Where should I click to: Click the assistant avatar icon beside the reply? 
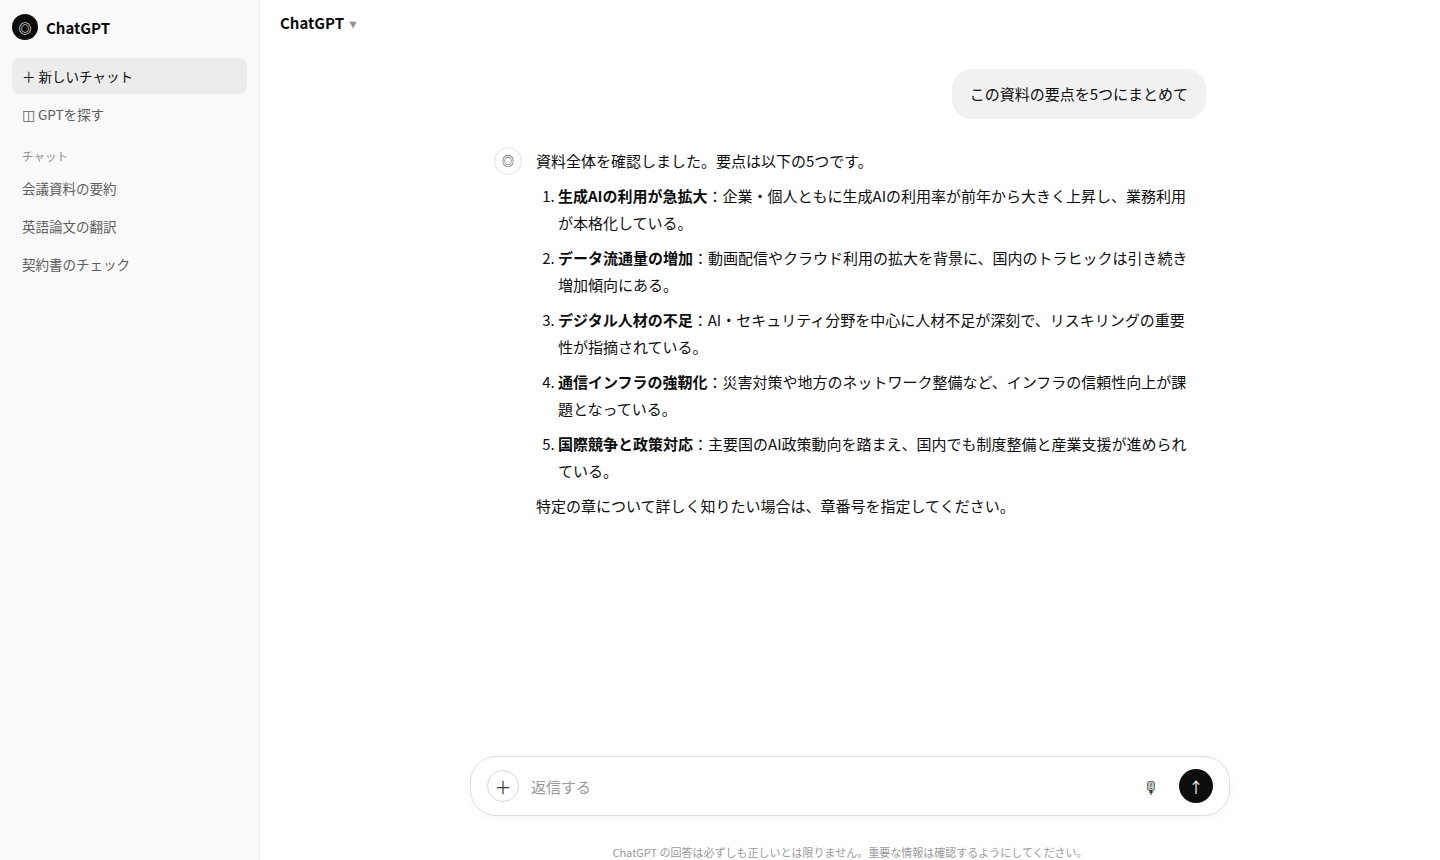point(508,161)
